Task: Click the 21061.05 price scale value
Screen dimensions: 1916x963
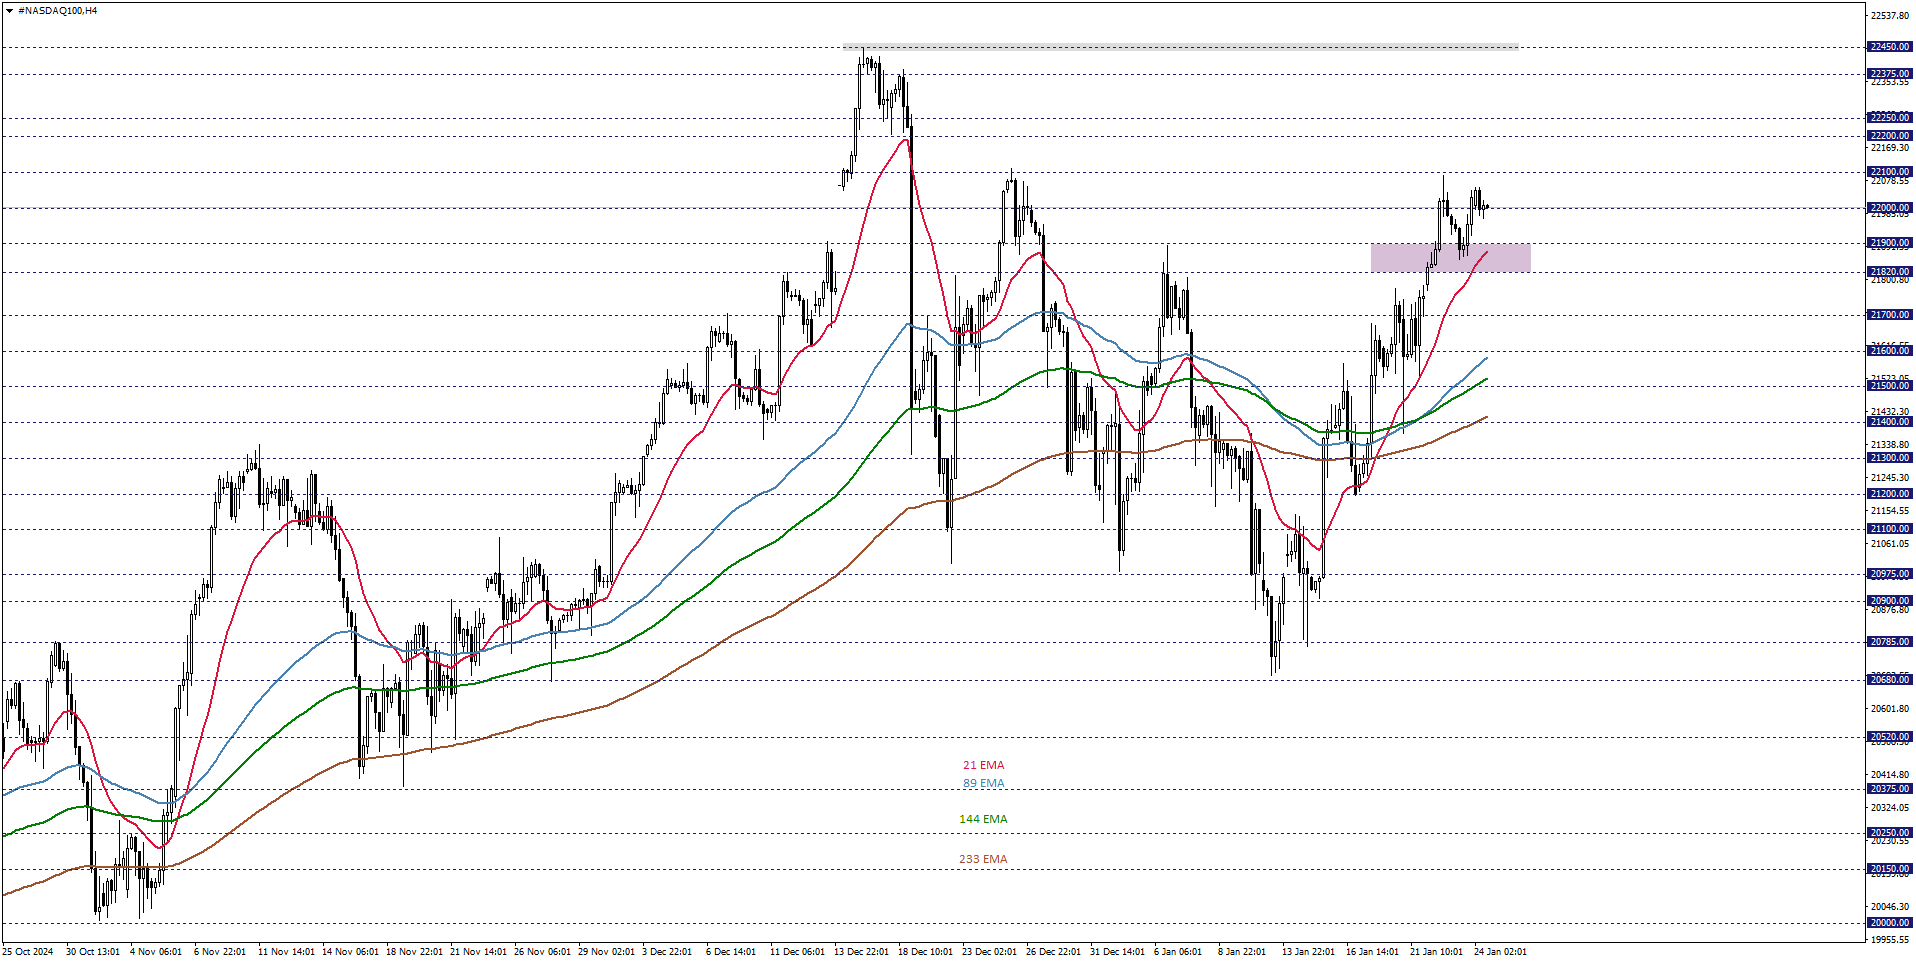Action: point(1889,544)
